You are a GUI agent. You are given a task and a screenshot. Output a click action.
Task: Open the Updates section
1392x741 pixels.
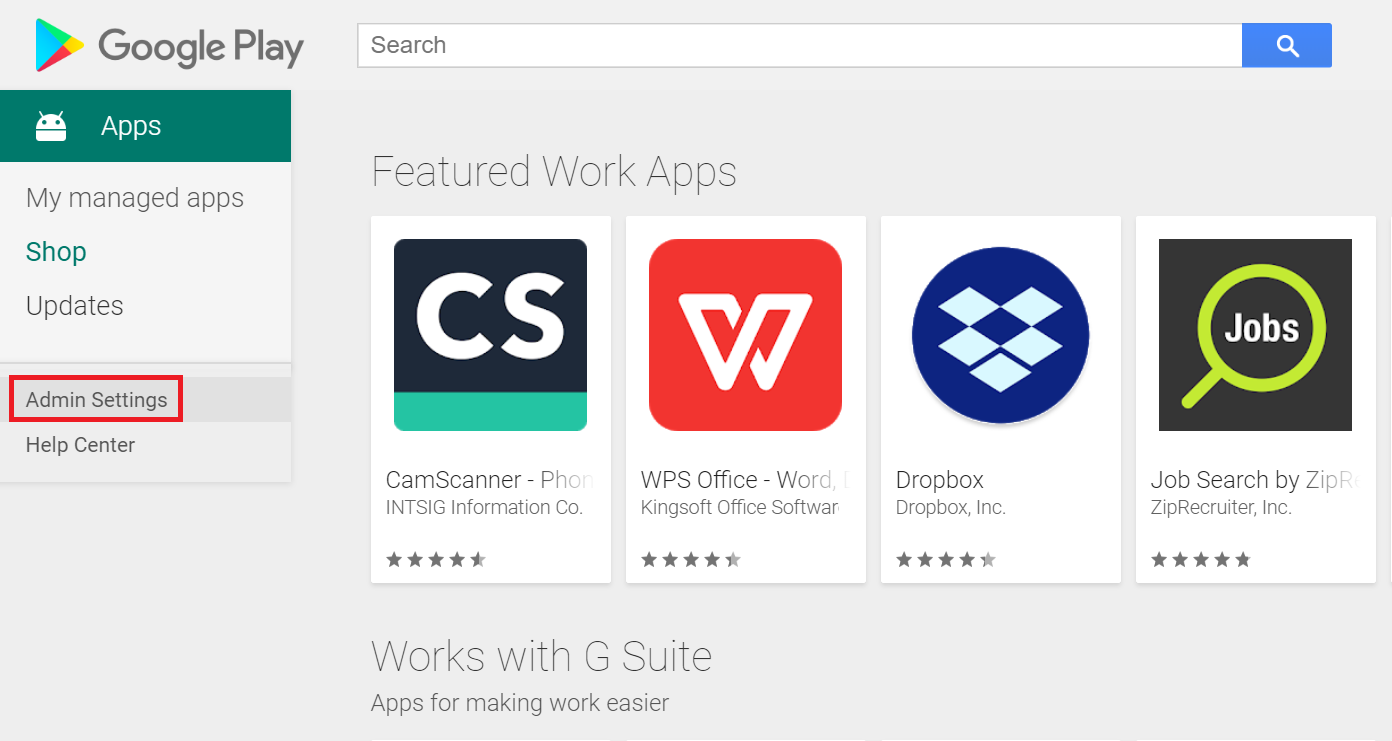tap(75, 306)
